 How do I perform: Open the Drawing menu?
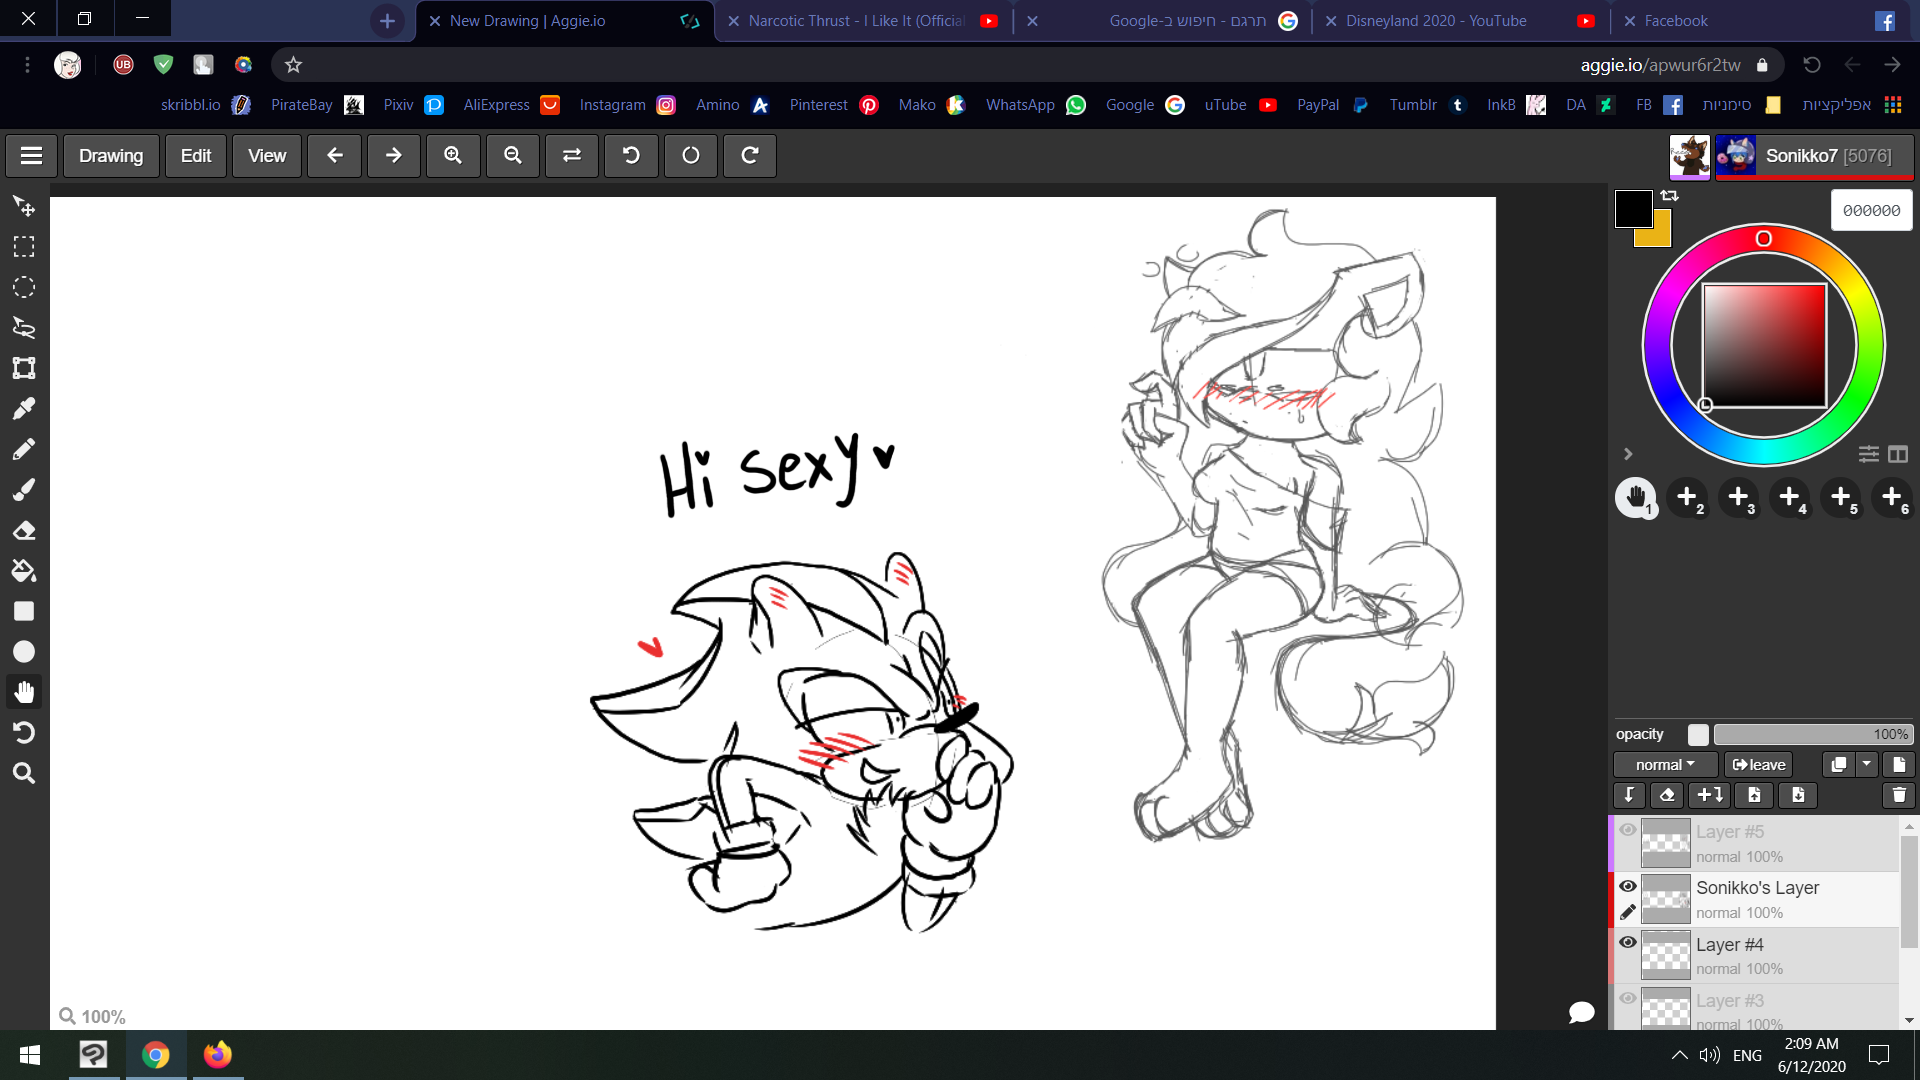(x=111, y=156)
